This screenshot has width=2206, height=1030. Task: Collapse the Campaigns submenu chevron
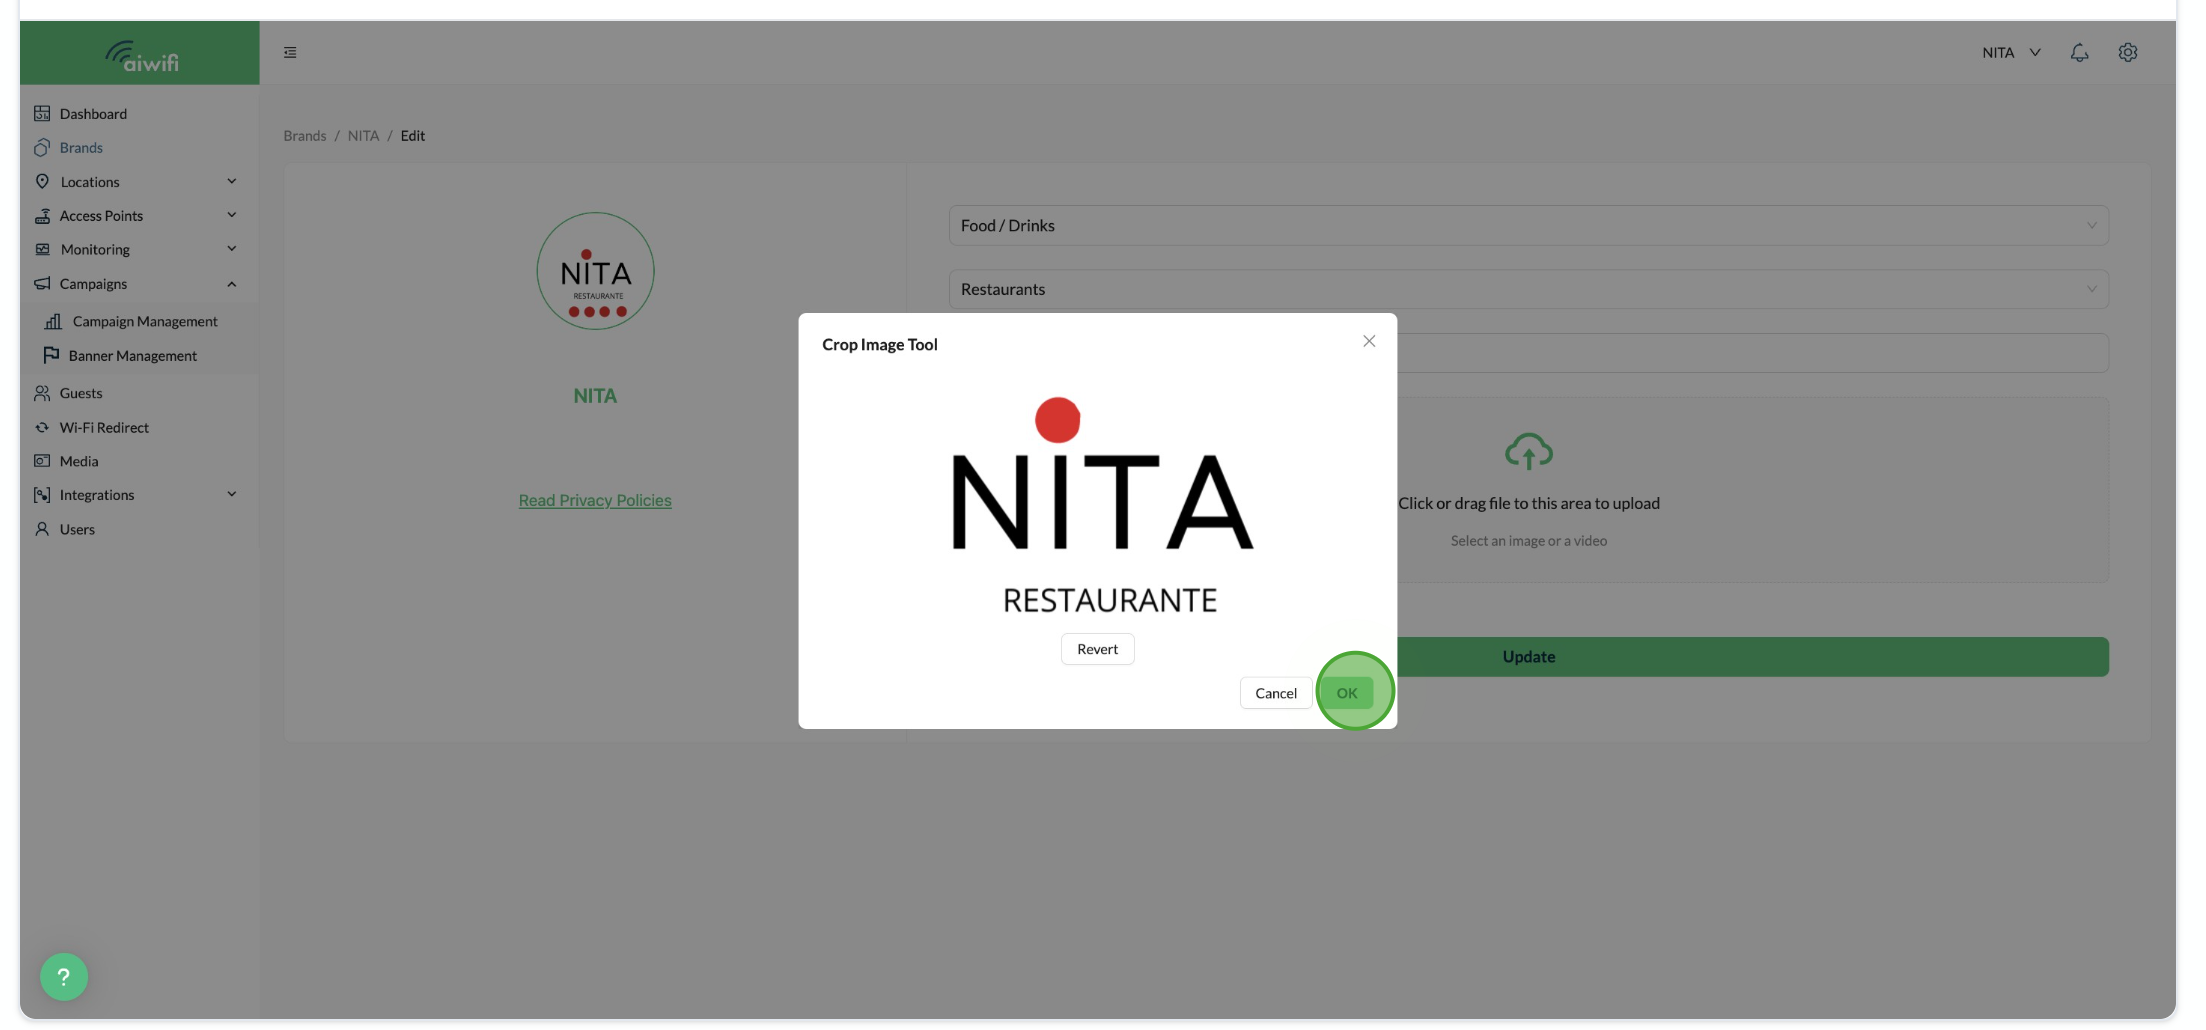tap(232, 284)
